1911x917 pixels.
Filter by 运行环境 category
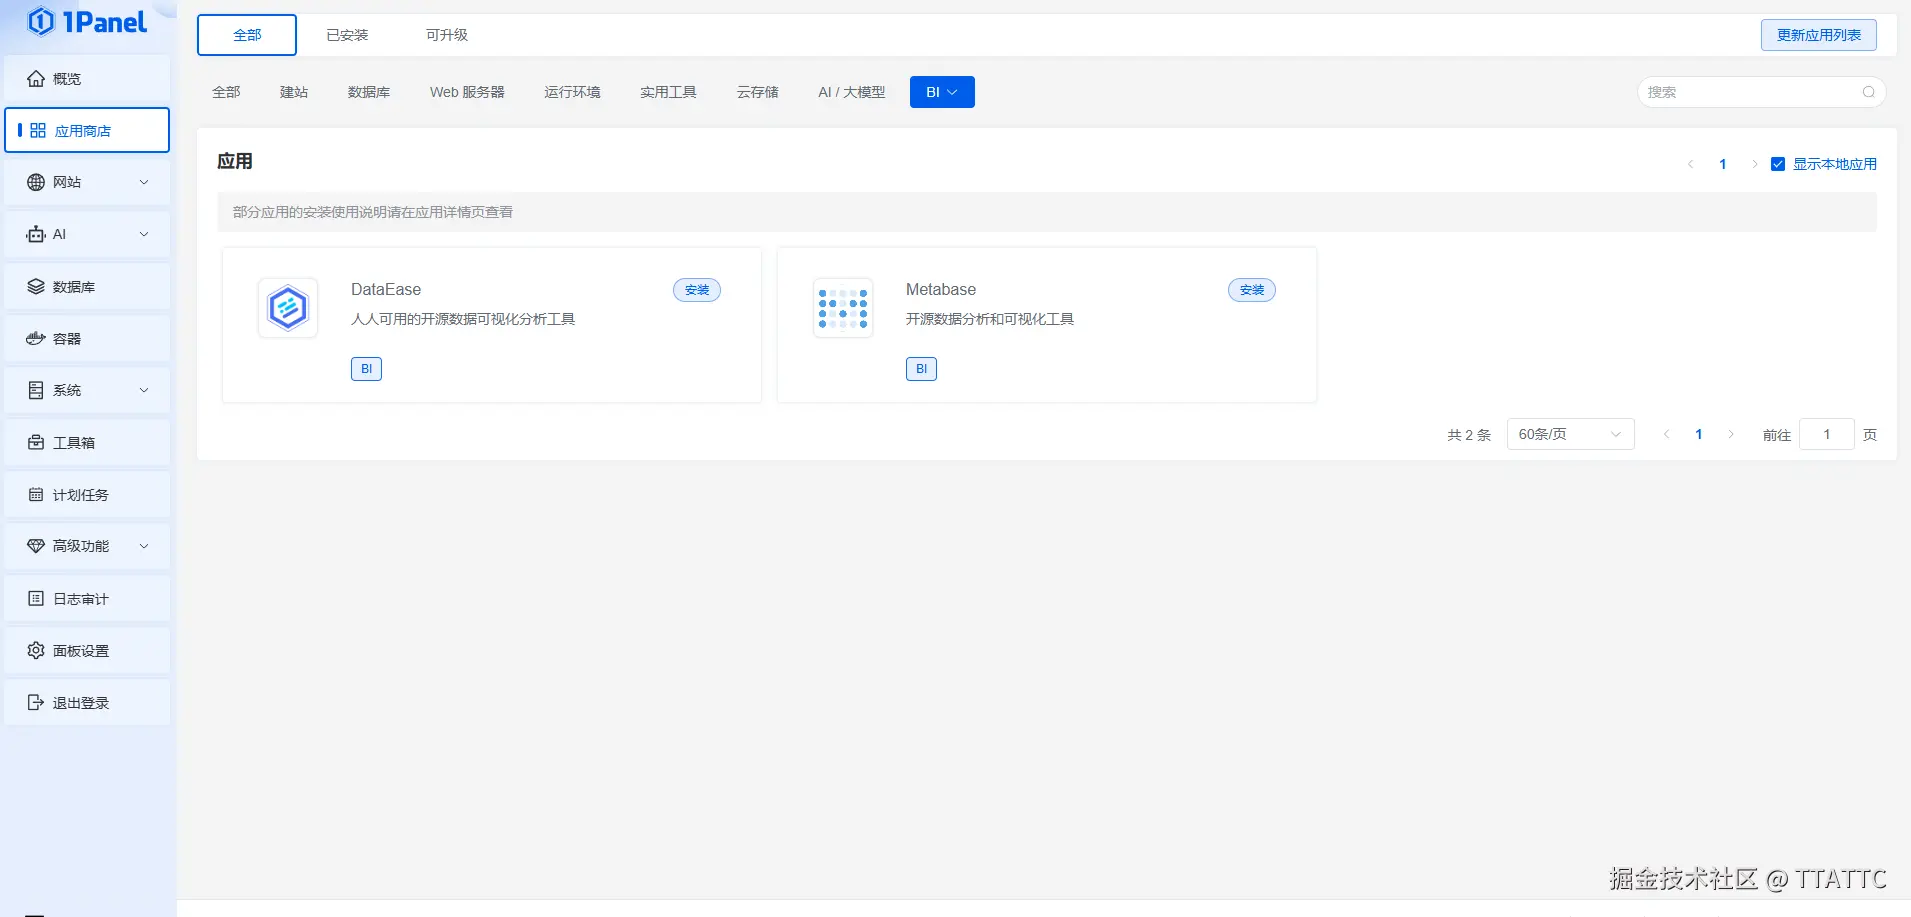(x=572, y=92)
